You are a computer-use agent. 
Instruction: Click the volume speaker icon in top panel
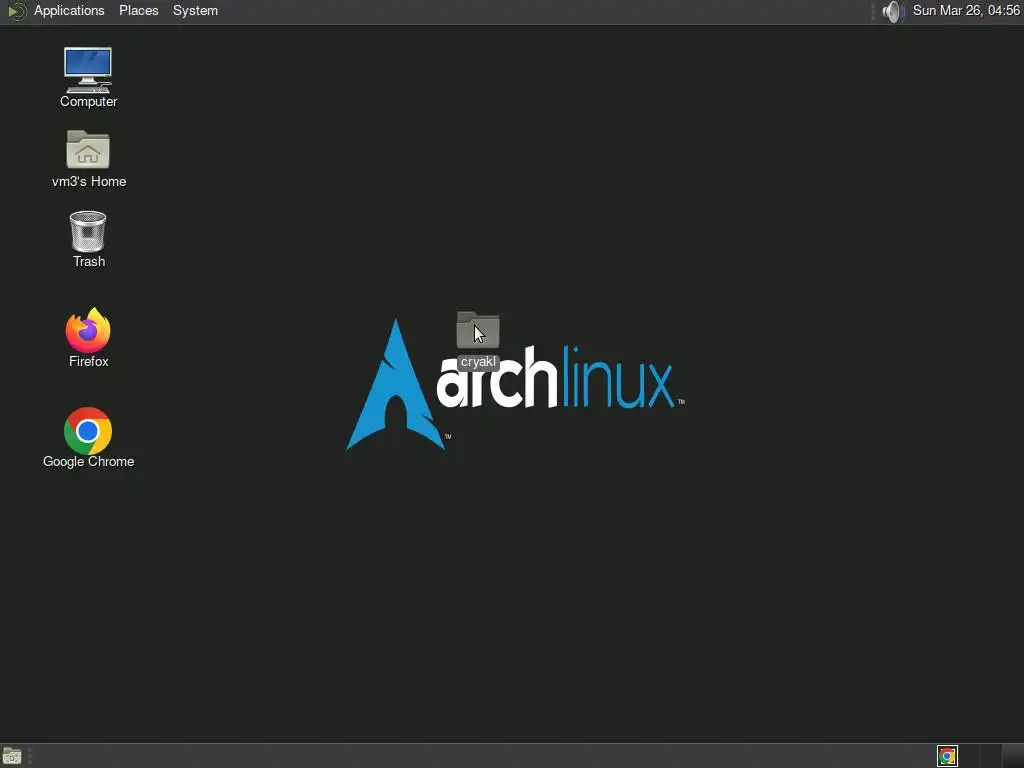click(891, 11)
